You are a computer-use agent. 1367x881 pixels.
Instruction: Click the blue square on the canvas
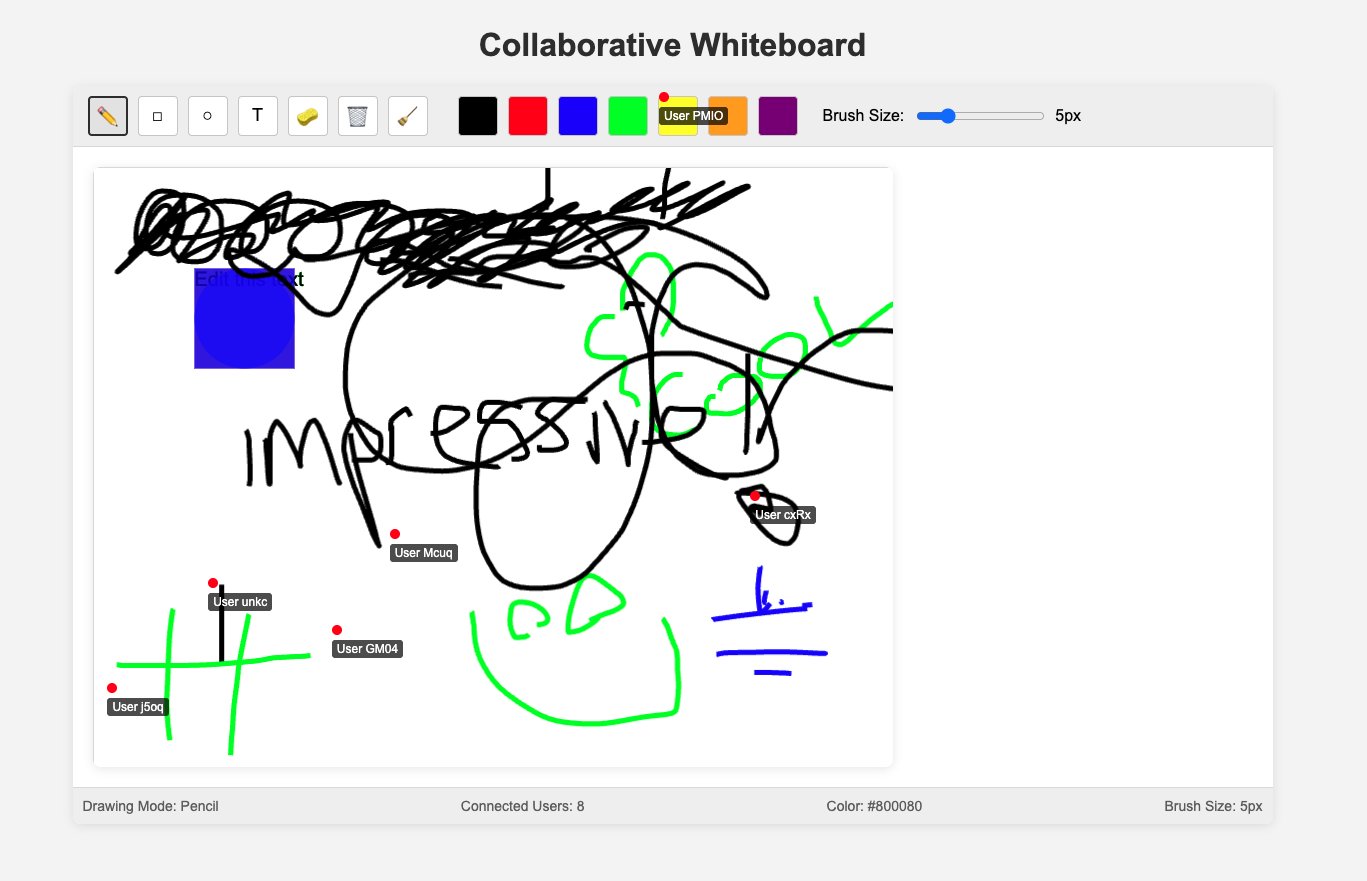click(244, 318)
